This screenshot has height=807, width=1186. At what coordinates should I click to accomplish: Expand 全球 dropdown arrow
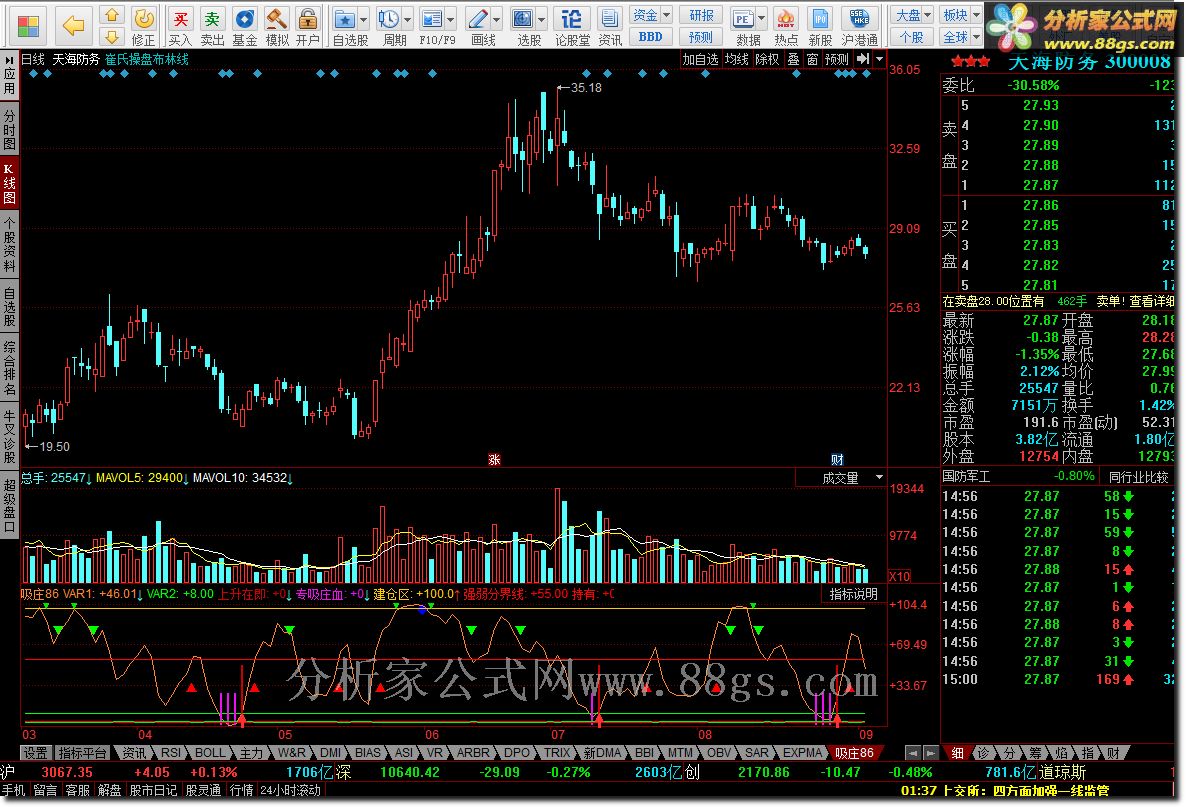pyautogui.click(x=976, y=36)
